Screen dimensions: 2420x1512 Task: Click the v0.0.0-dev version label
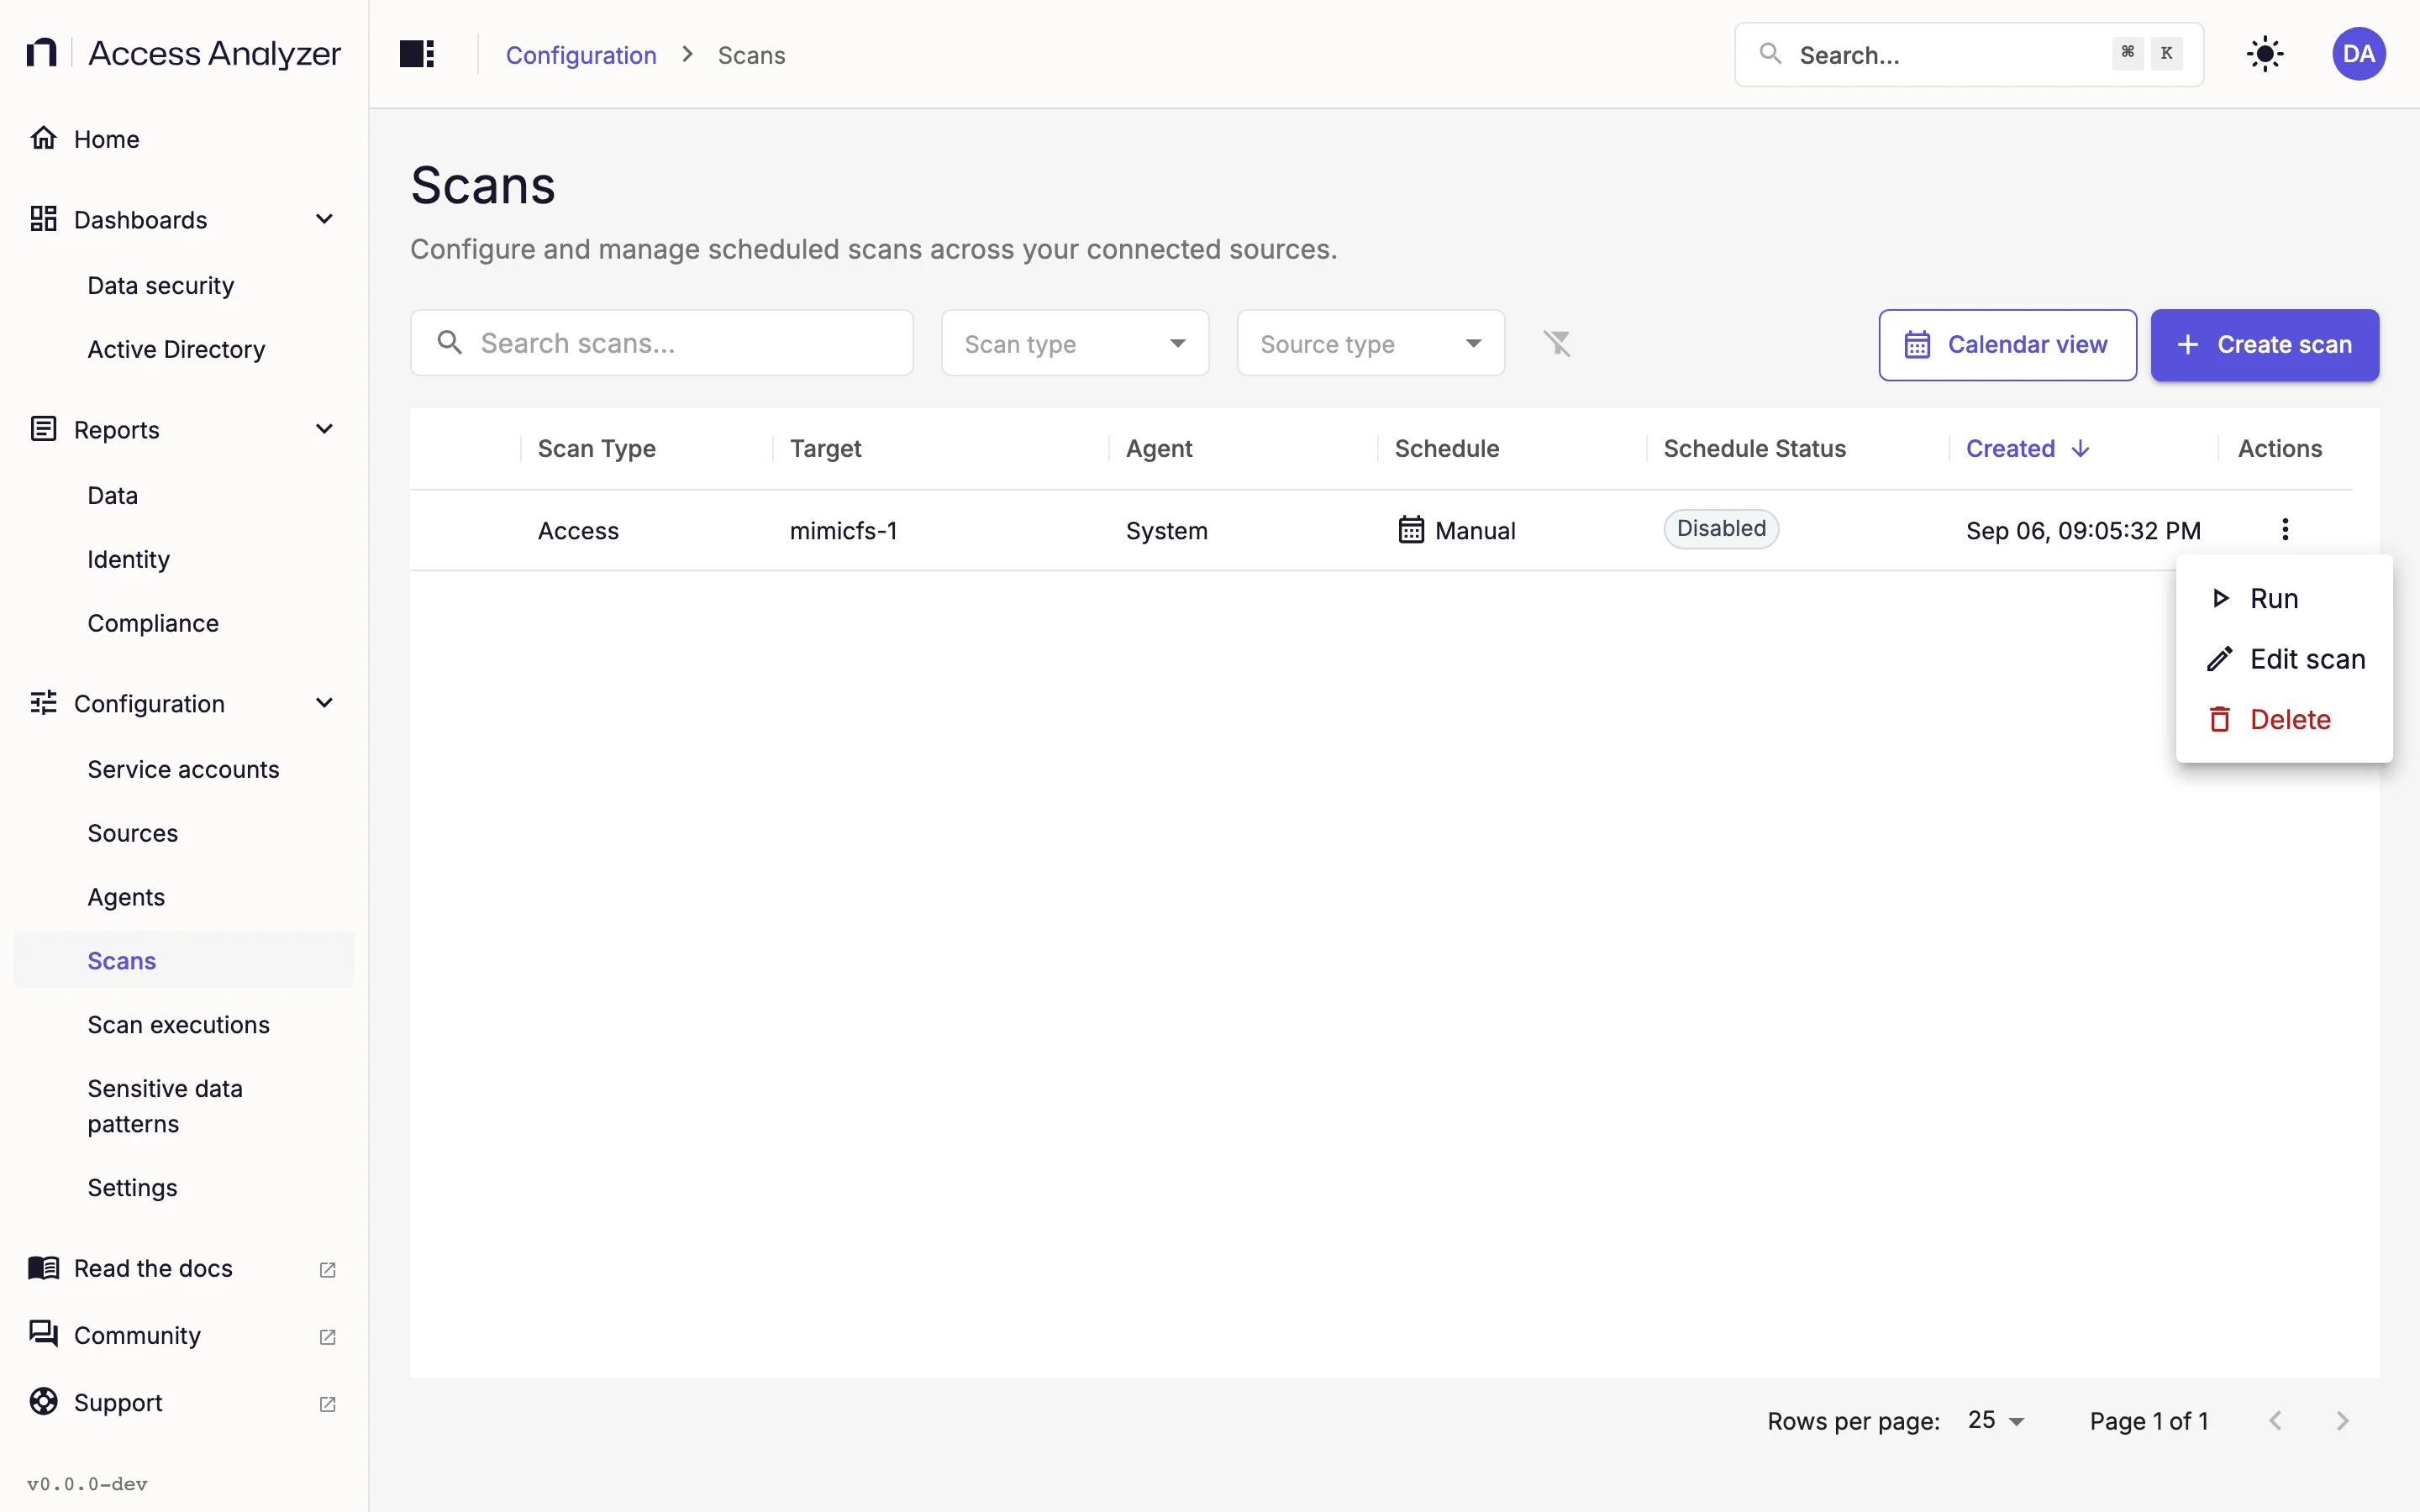pyautogui.click(x=87, y=1484)
